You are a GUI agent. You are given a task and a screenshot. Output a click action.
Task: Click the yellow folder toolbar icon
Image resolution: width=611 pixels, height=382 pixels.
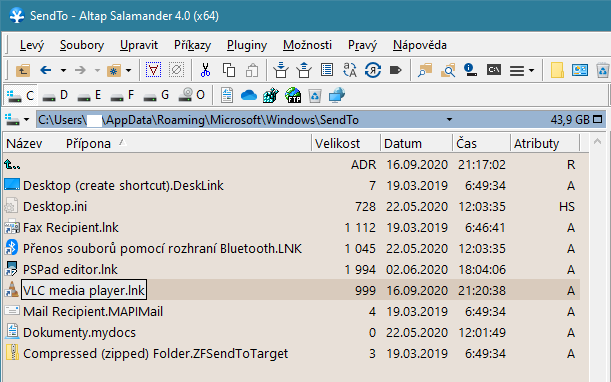[x=557, y=70]
